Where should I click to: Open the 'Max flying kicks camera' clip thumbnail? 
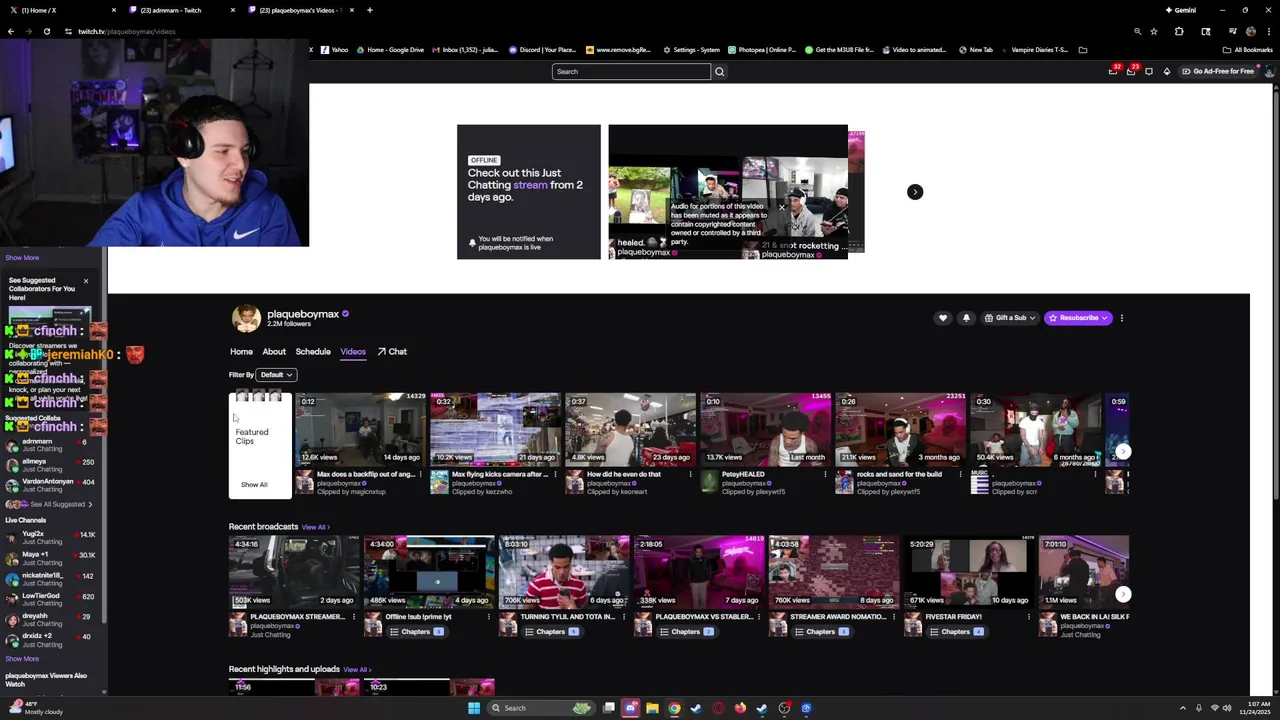point(495,429)
